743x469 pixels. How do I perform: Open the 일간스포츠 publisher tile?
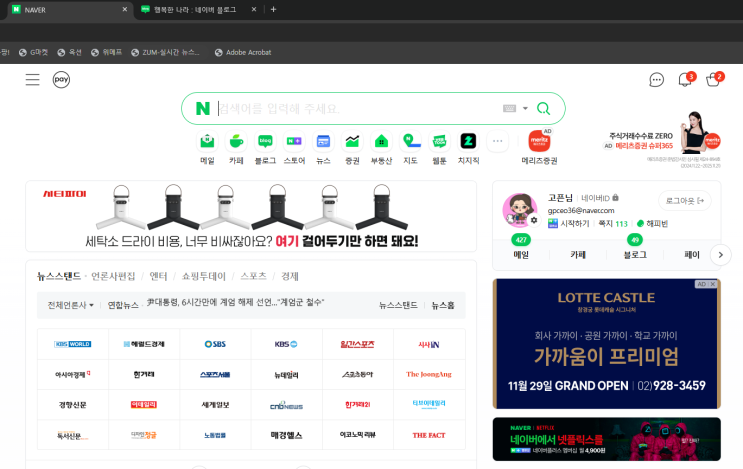point(358,344)
